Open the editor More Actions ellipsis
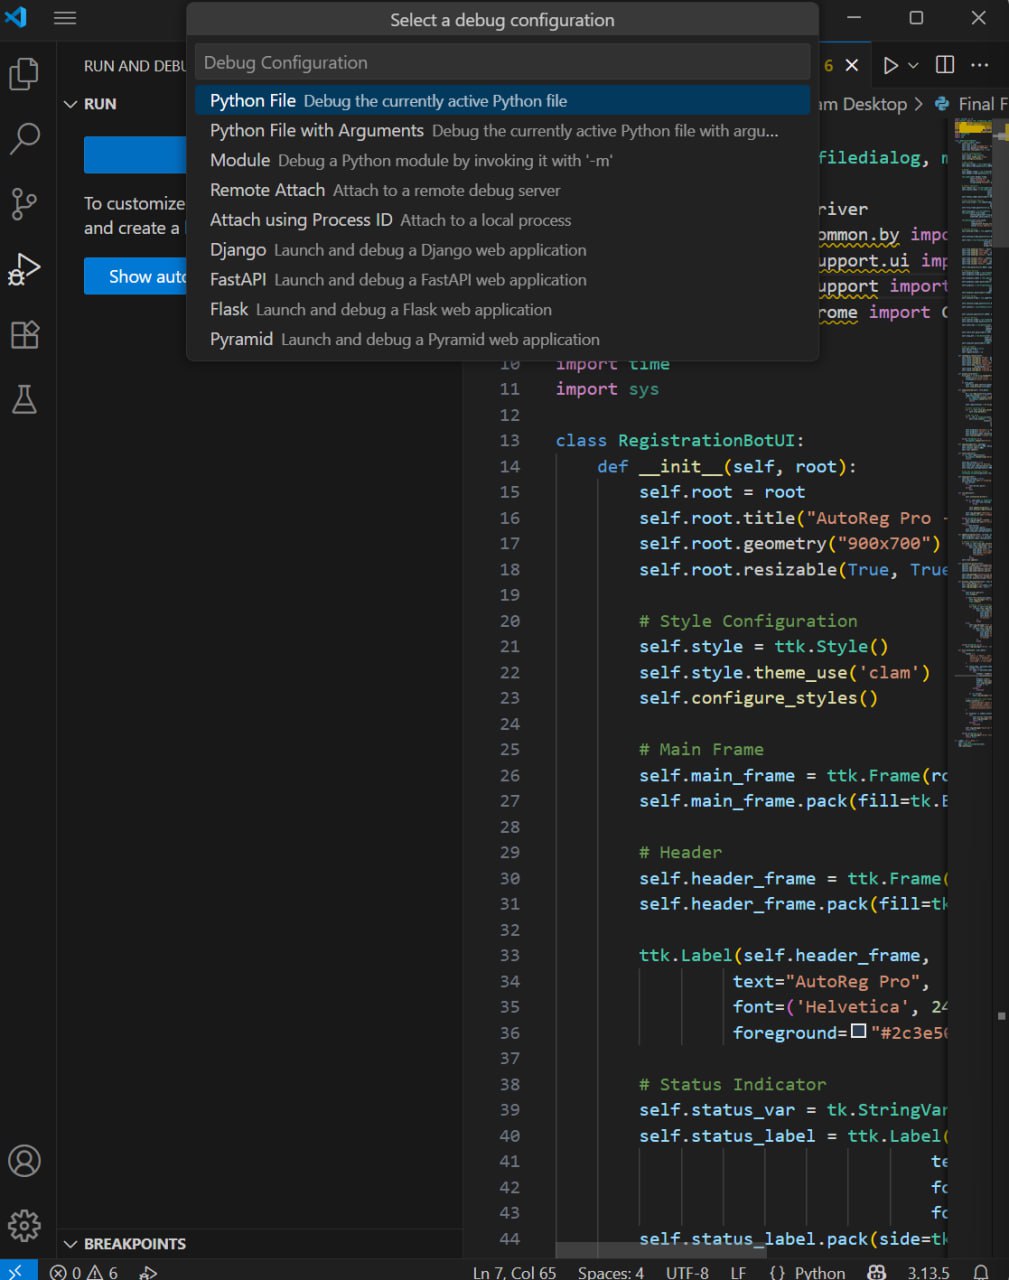Viewport: 1009px width, 1280px height. tap(980, 65)
